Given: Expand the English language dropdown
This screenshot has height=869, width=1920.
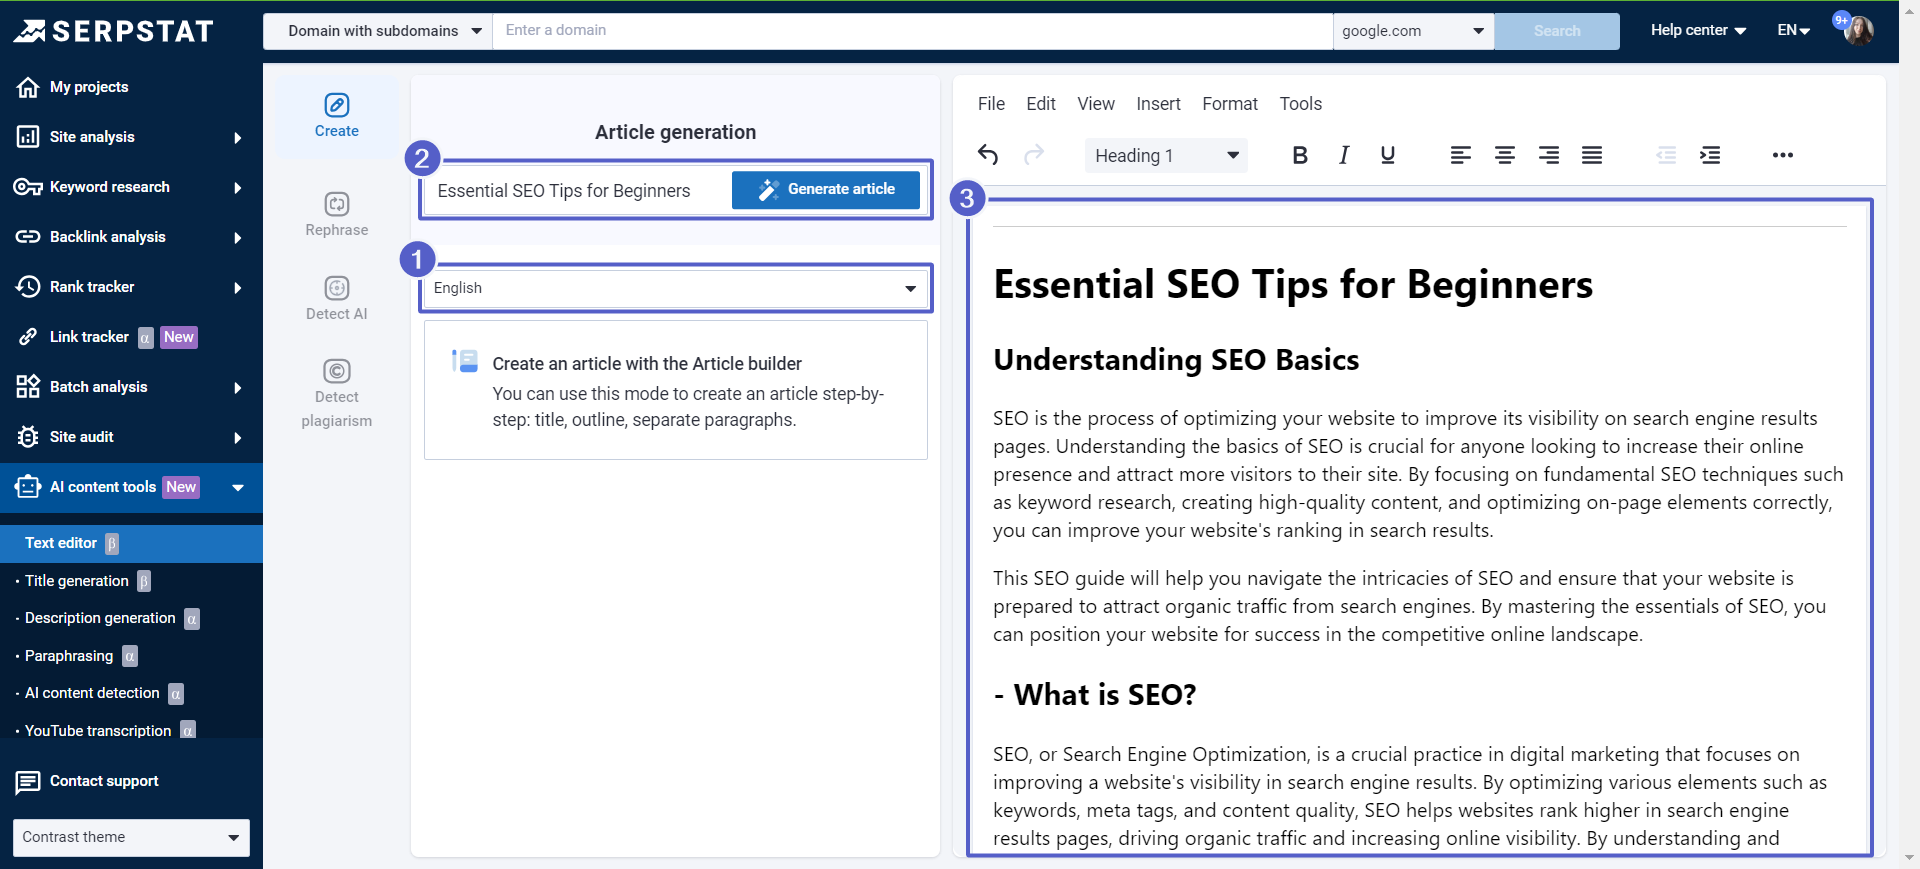Looking at the screenshot, I should pyautogui.click(x=675, y=288).
